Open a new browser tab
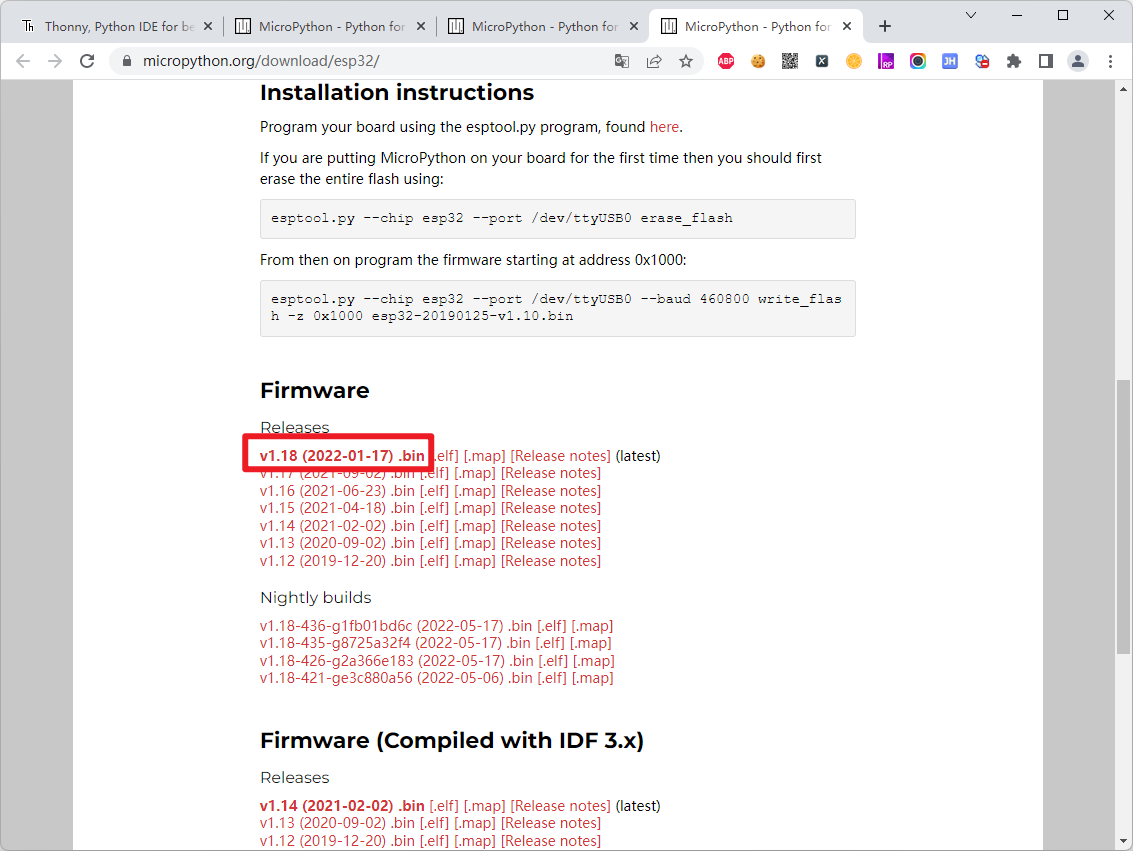The width and height of the screenshot is (1133, 851). tap(884, 27)
